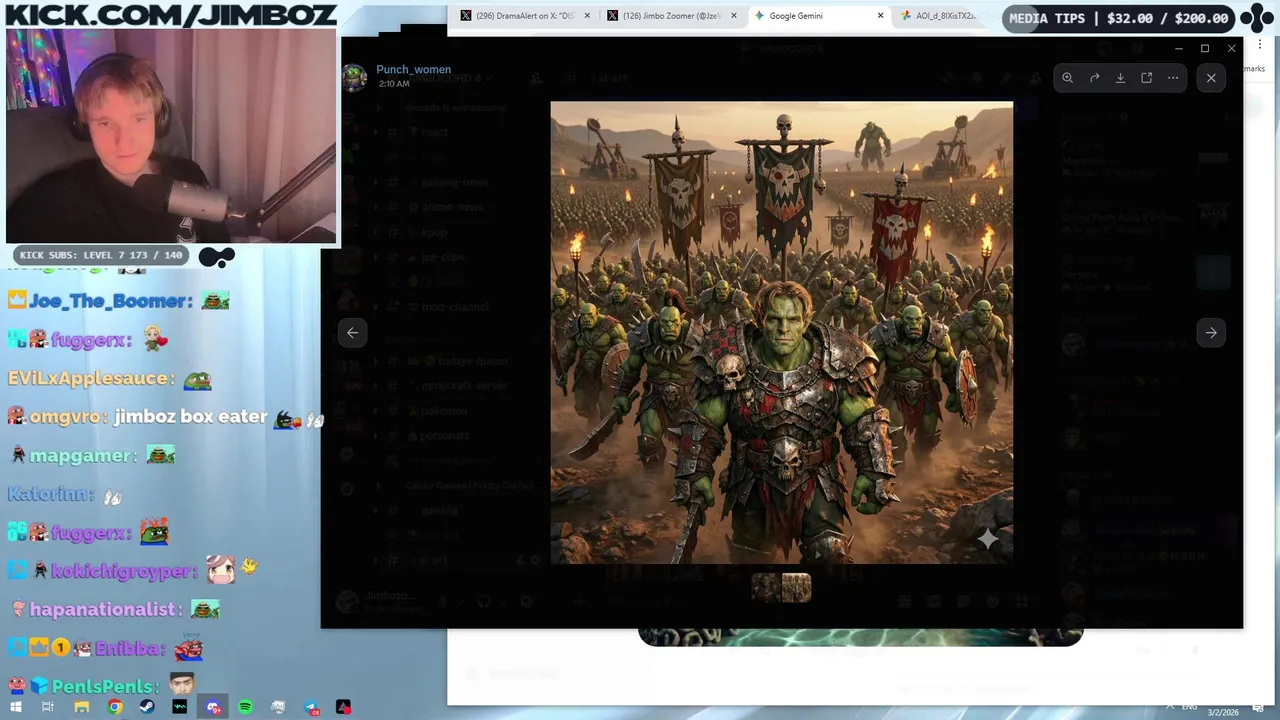Open Discord from the taskbar
Image resolution: width=1280 pixels, height=720 pixels.
pyautogui.click(x=213, y=707)
